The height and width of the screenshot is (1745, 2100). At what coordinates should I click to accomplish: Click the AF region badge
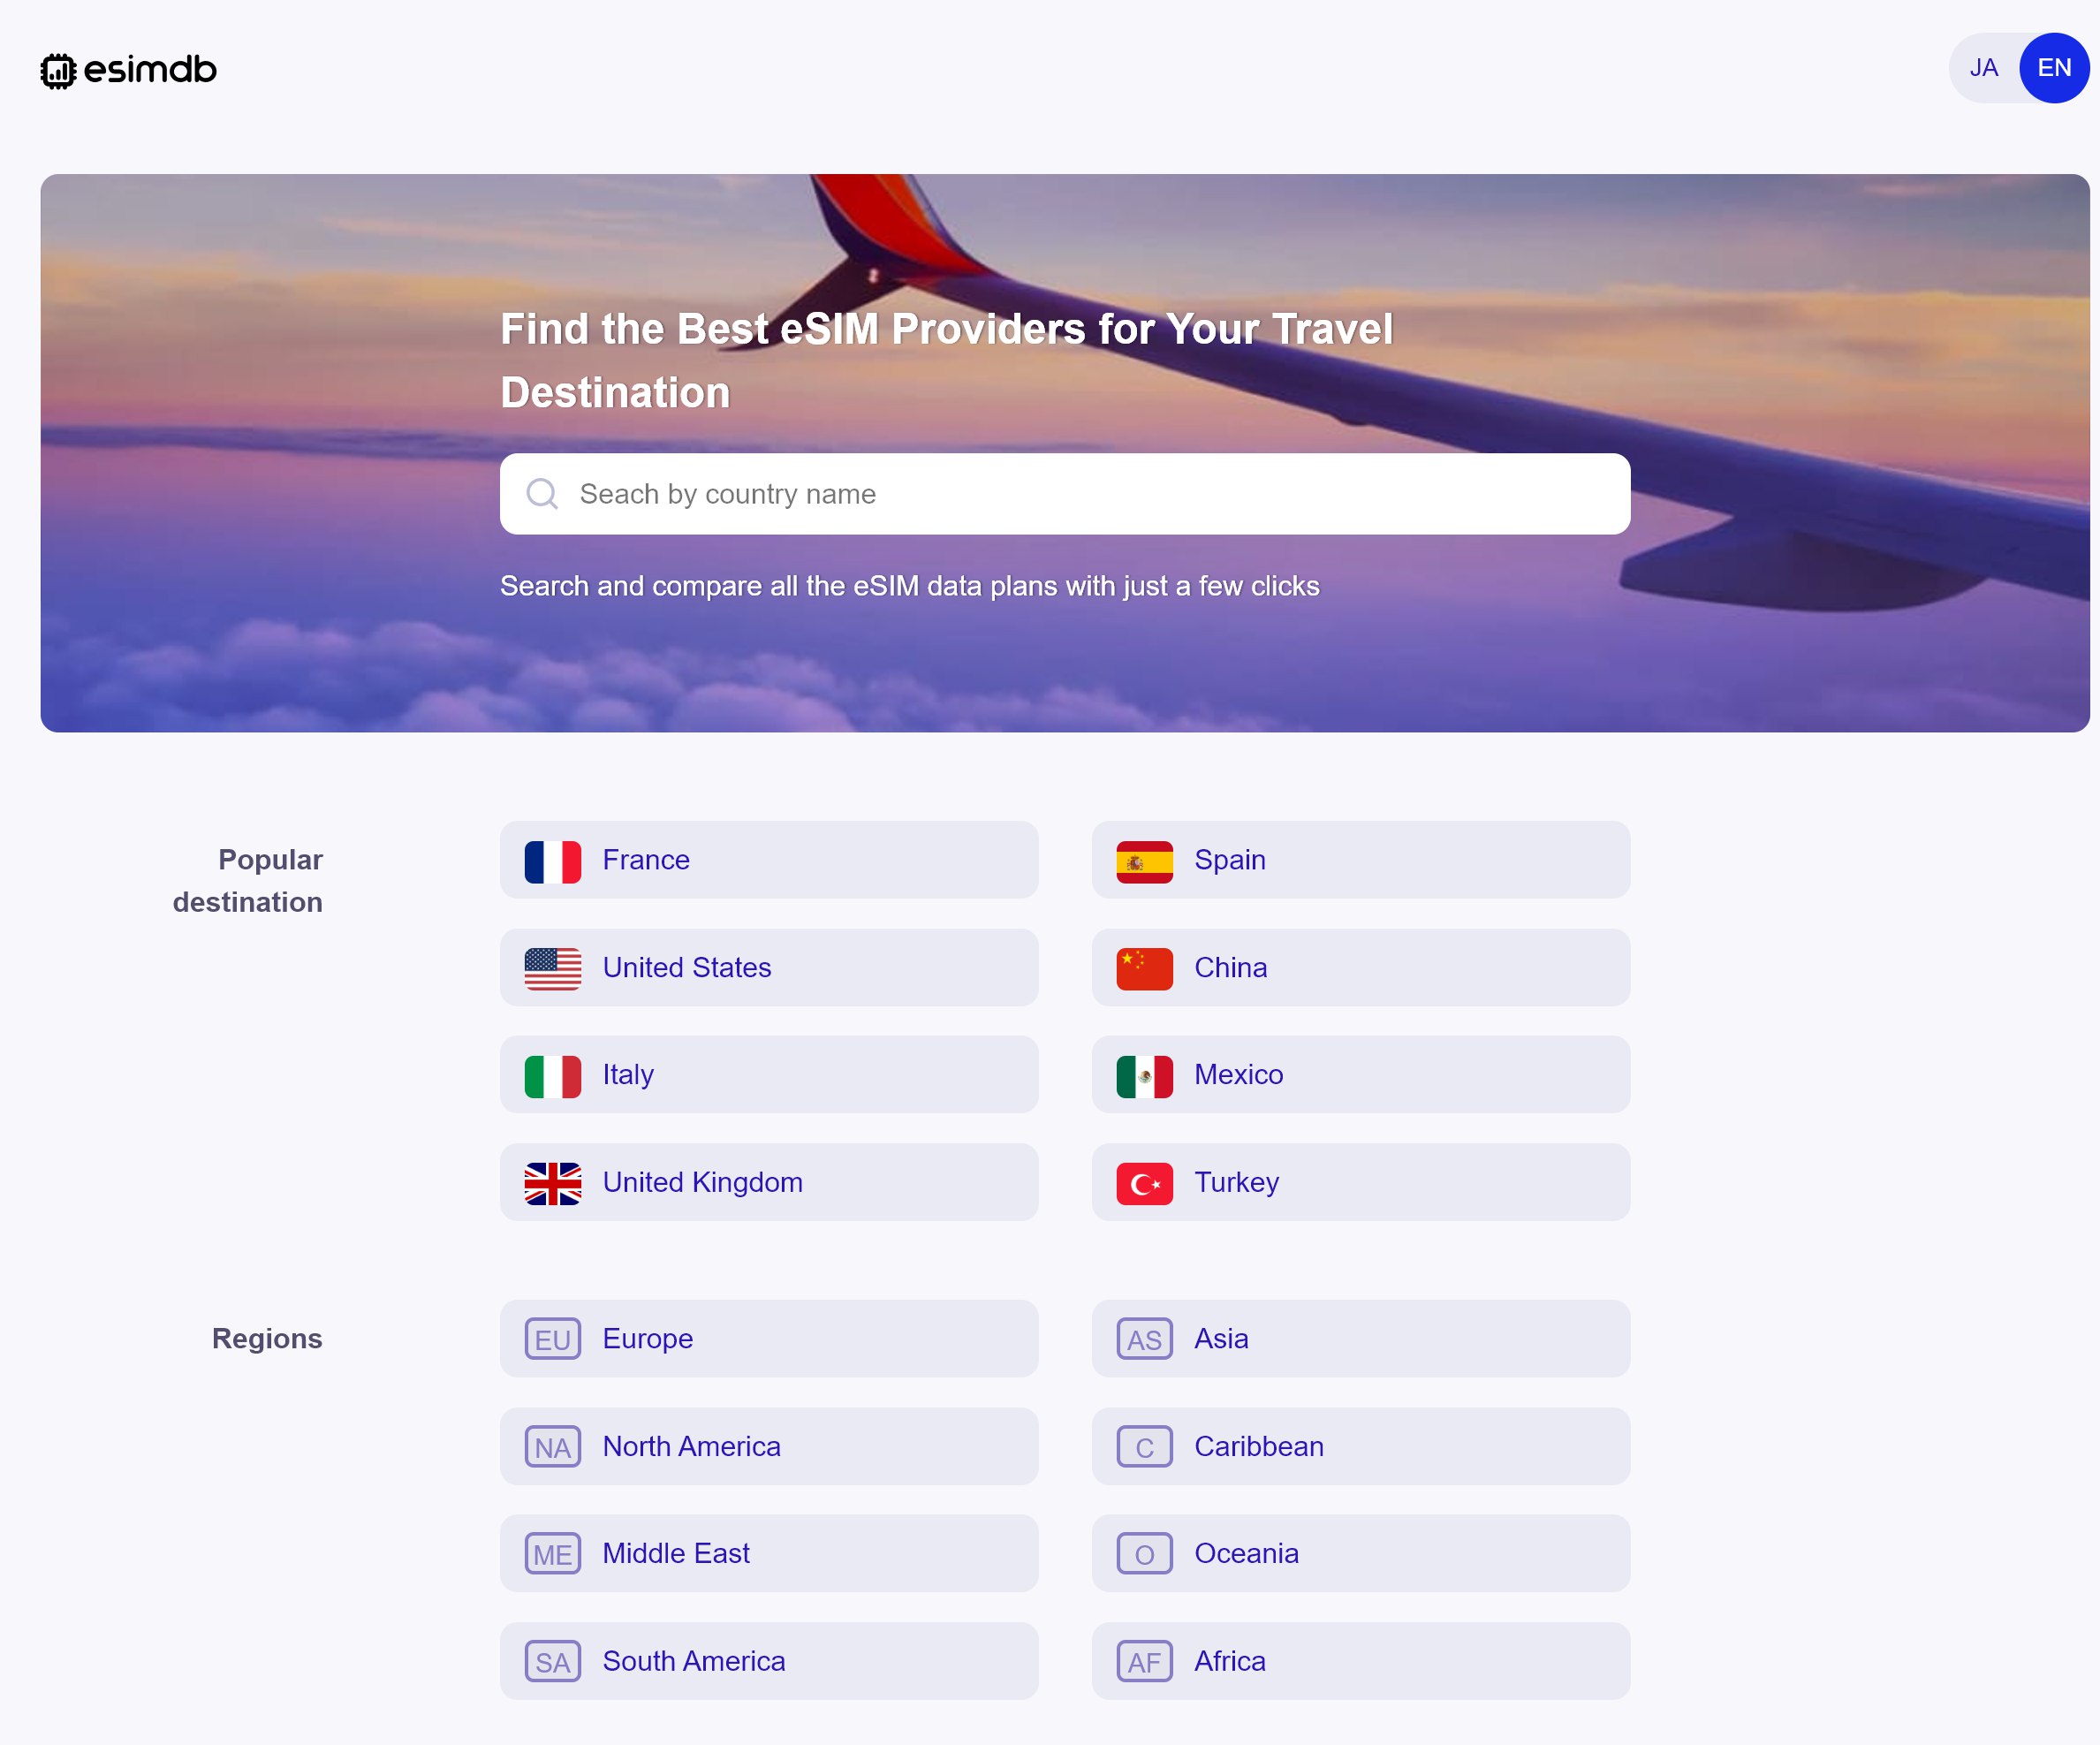click(1144, 1662)
